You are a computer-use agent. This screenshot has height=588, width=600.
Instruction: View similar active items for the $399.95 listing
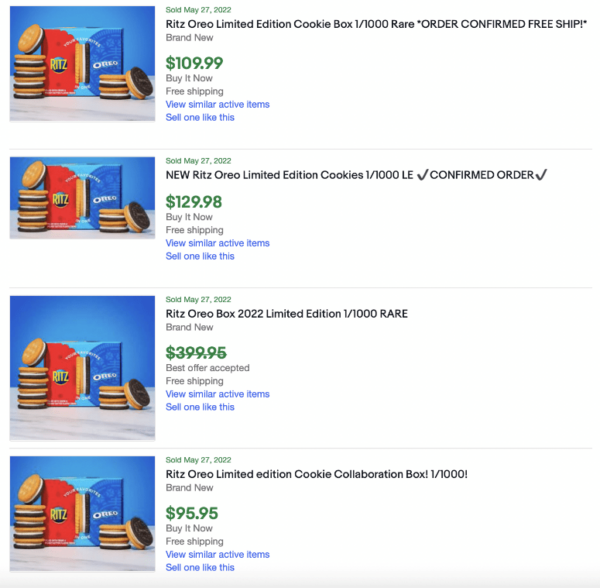tap(217, 394)
